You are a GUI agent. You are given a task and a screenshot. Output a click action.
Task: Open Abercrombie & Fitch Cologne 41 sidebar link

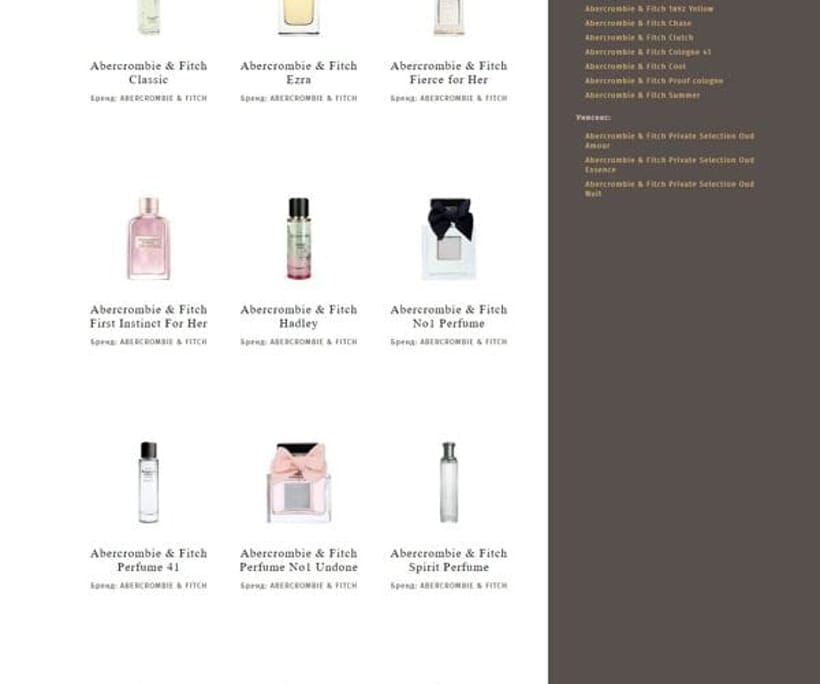[x=648, y=52]
